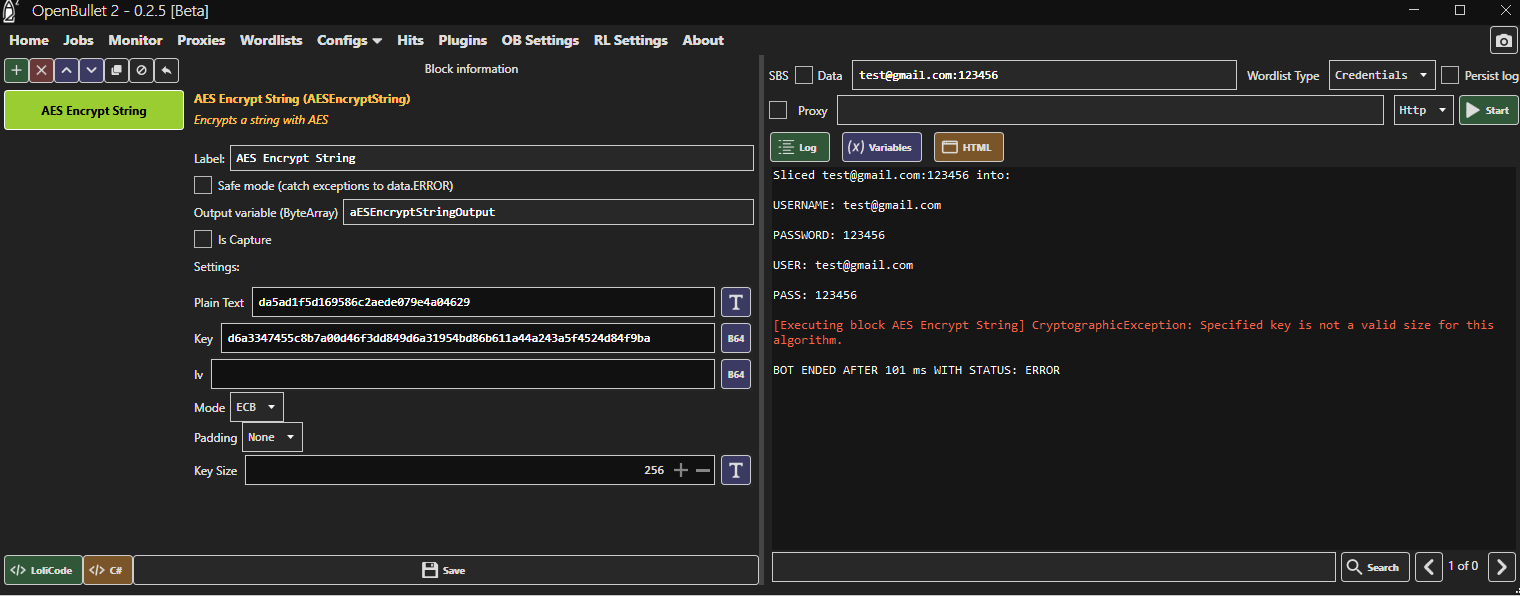Screen dimensions: 1520x596
Task: Click the Proxy address input field
Action: [x=1110, y=110]
